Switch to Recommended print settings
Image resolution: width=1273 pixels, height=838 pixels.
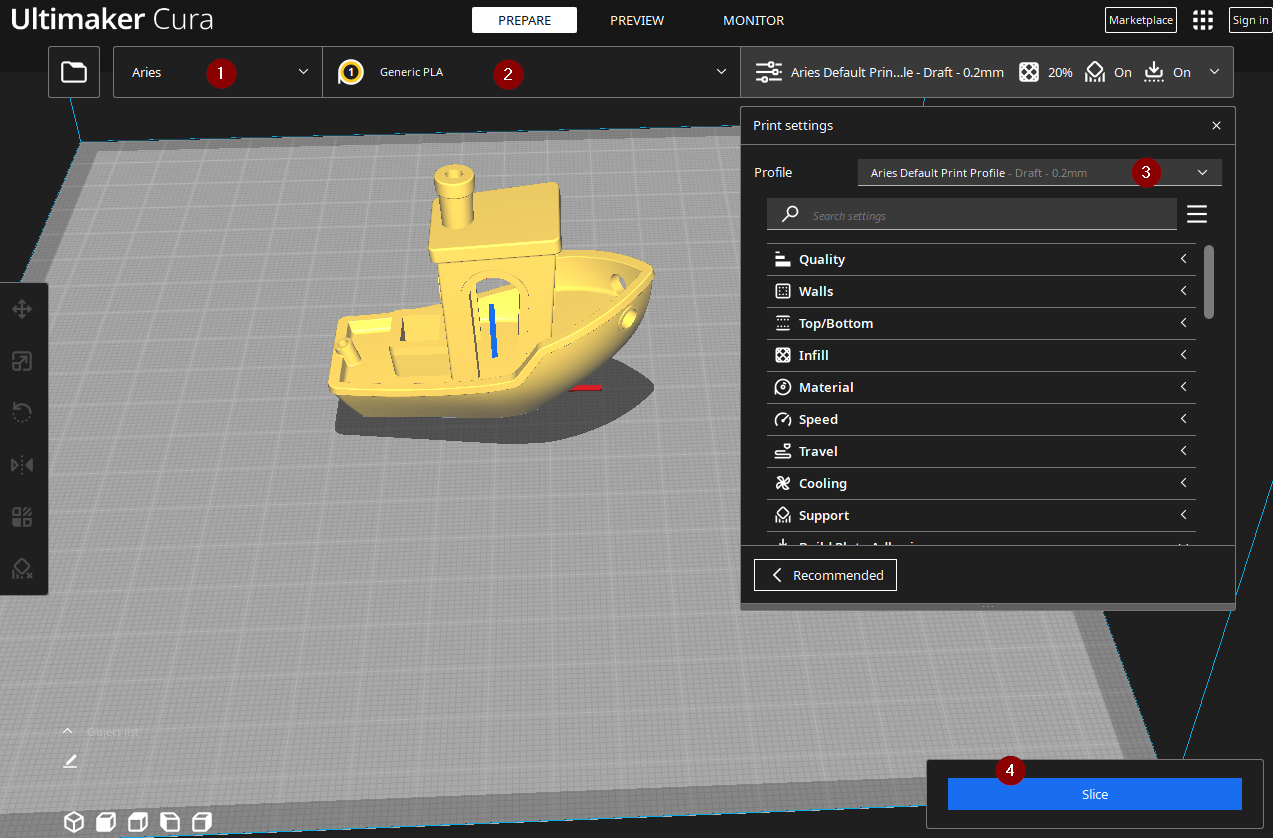(x=825, y=575)
